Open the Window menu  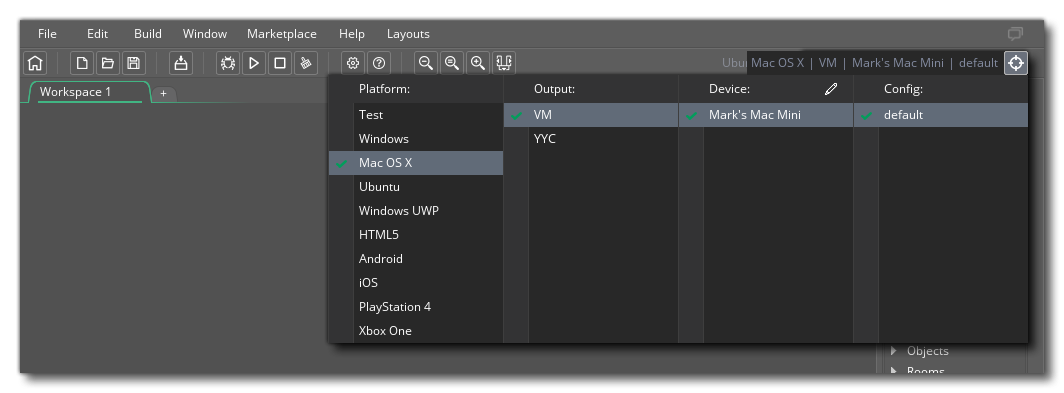tap(205, 33)
